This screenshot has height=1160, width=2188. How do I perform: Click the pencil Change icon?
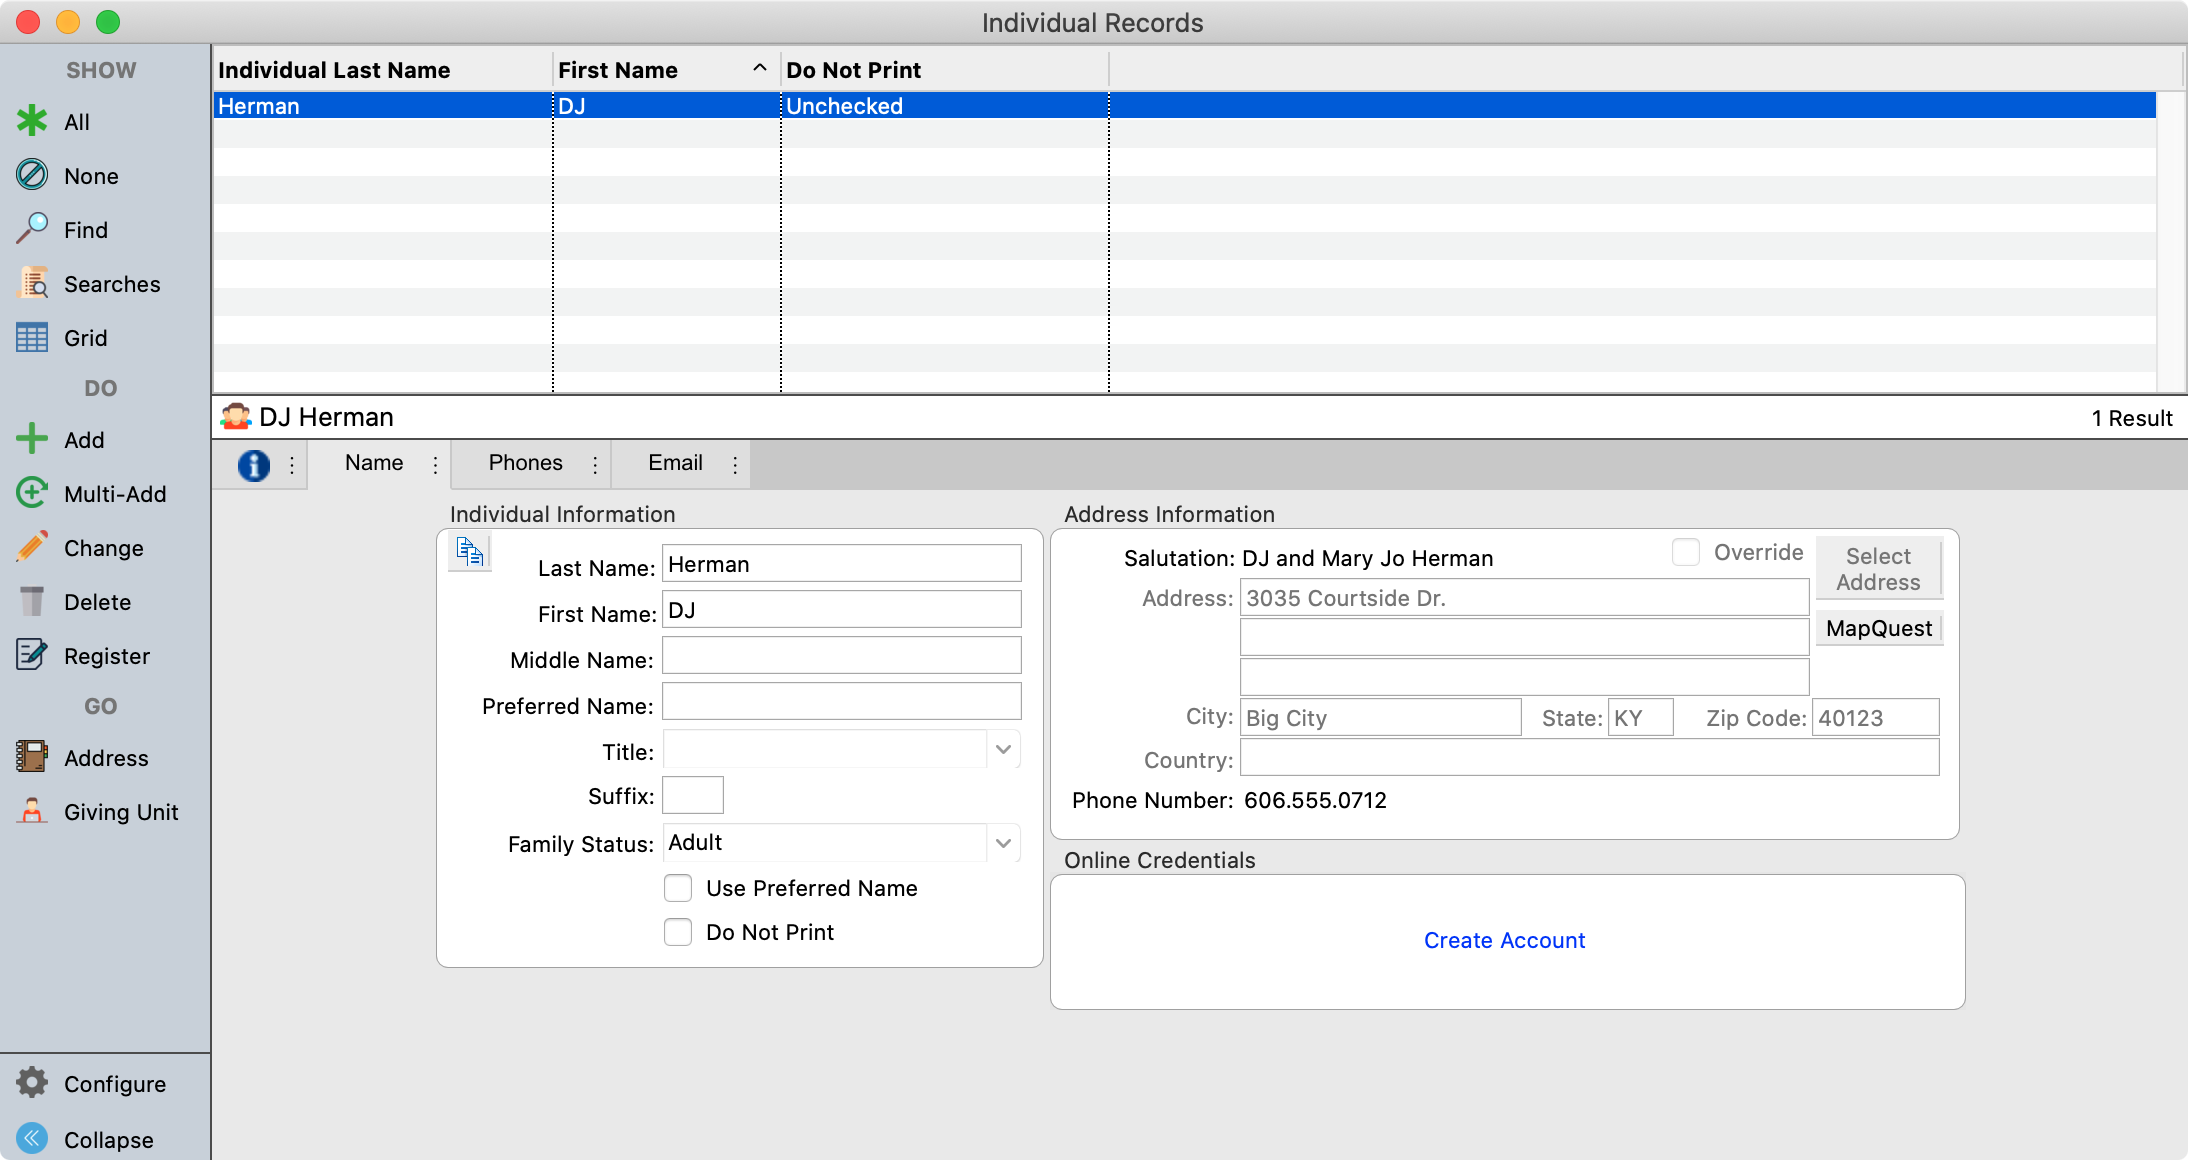(x=32, y=547)
